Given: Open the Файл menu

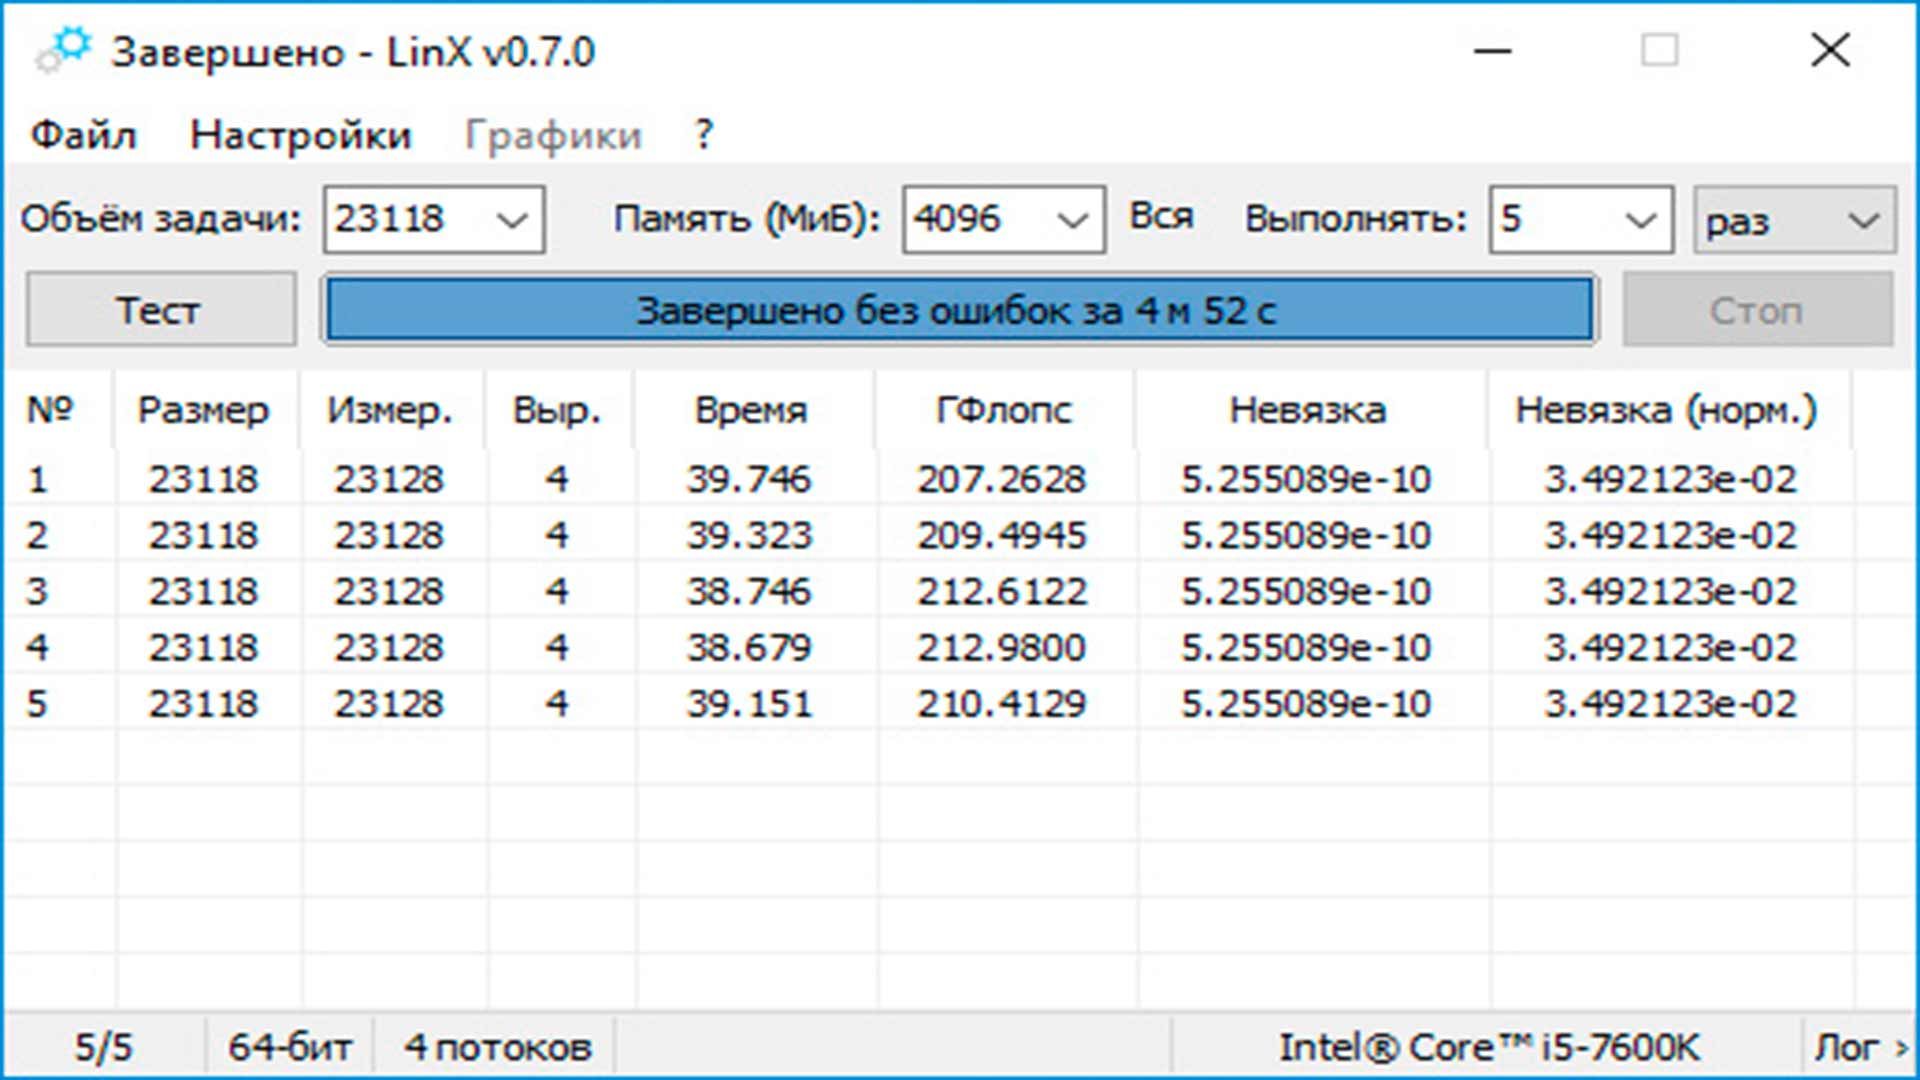Looking at the screenshot, I should [x=83, y=135].
